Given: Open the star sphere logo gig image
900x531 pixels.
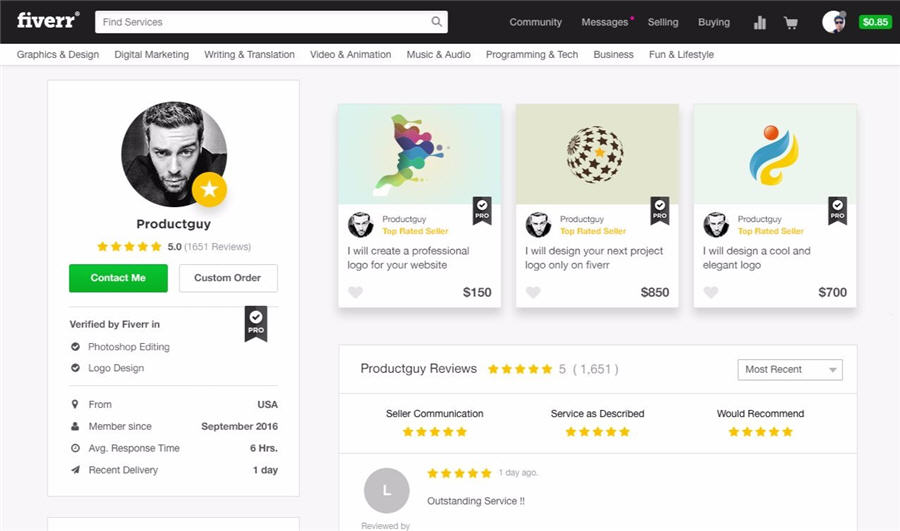Looking at the screenshot, I should click(597, 154).
